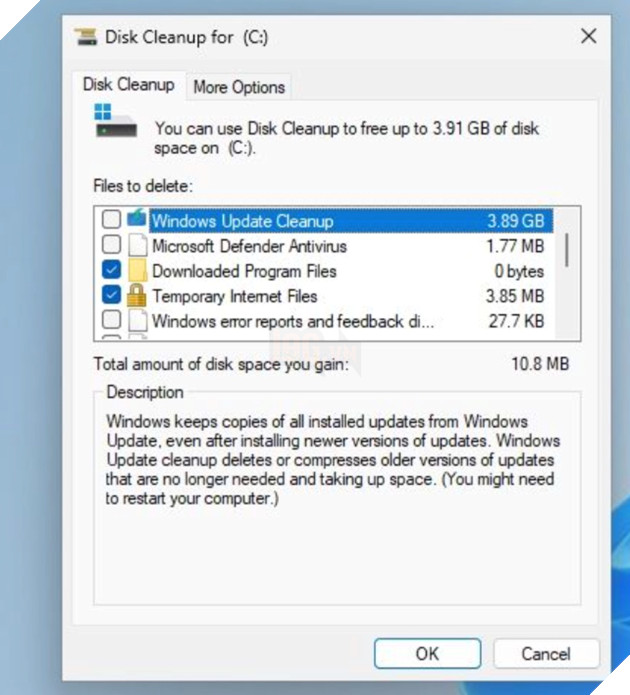
Task: Check the Windows Update Cleanup checkbox
Action: [111, 219]
